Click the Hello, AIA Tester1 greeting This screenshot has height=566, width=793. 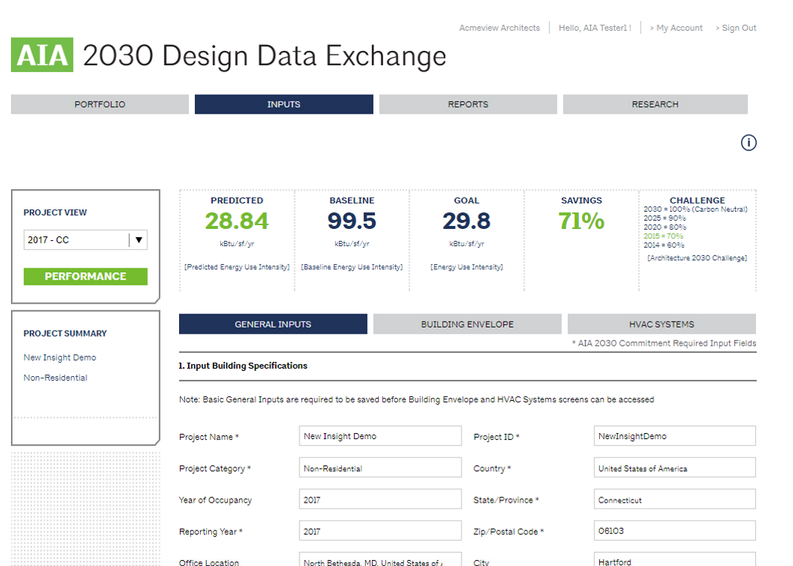pyautogui.click(x=595, y=28)
